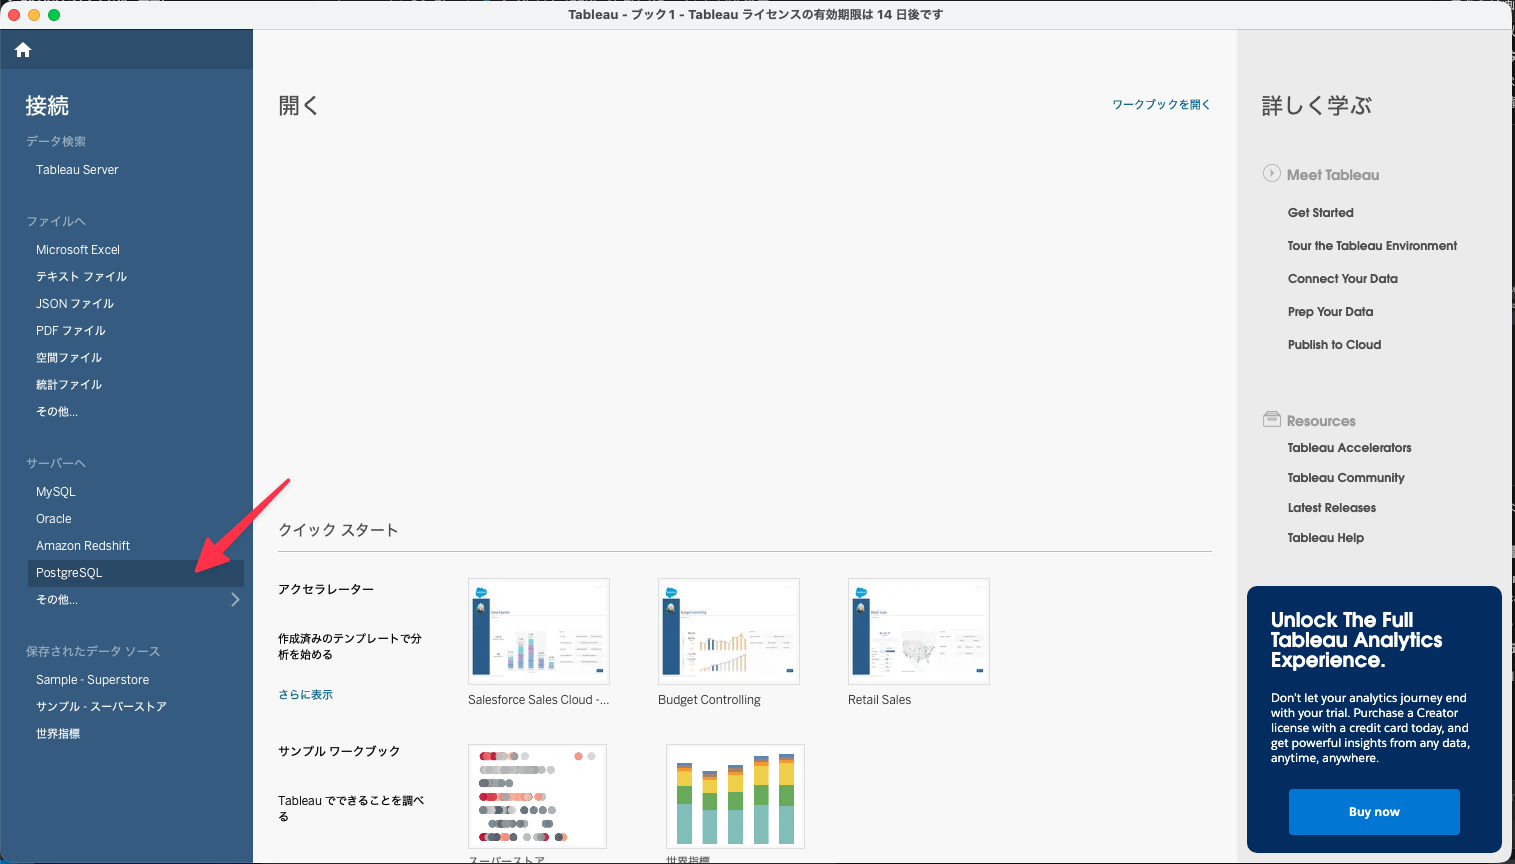Click the Home icon in the sidebar
This screenshot has width=1515, height=864.
23,50
